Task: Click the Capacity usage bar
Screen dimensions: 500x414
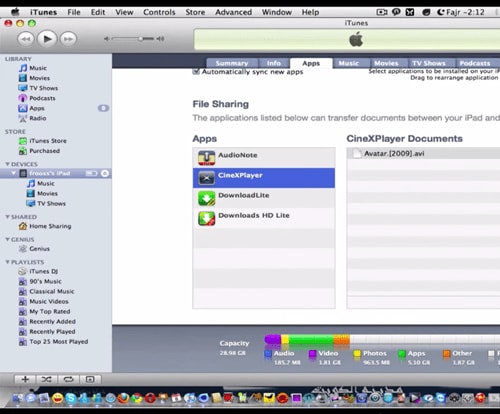Action: point(382,340)
